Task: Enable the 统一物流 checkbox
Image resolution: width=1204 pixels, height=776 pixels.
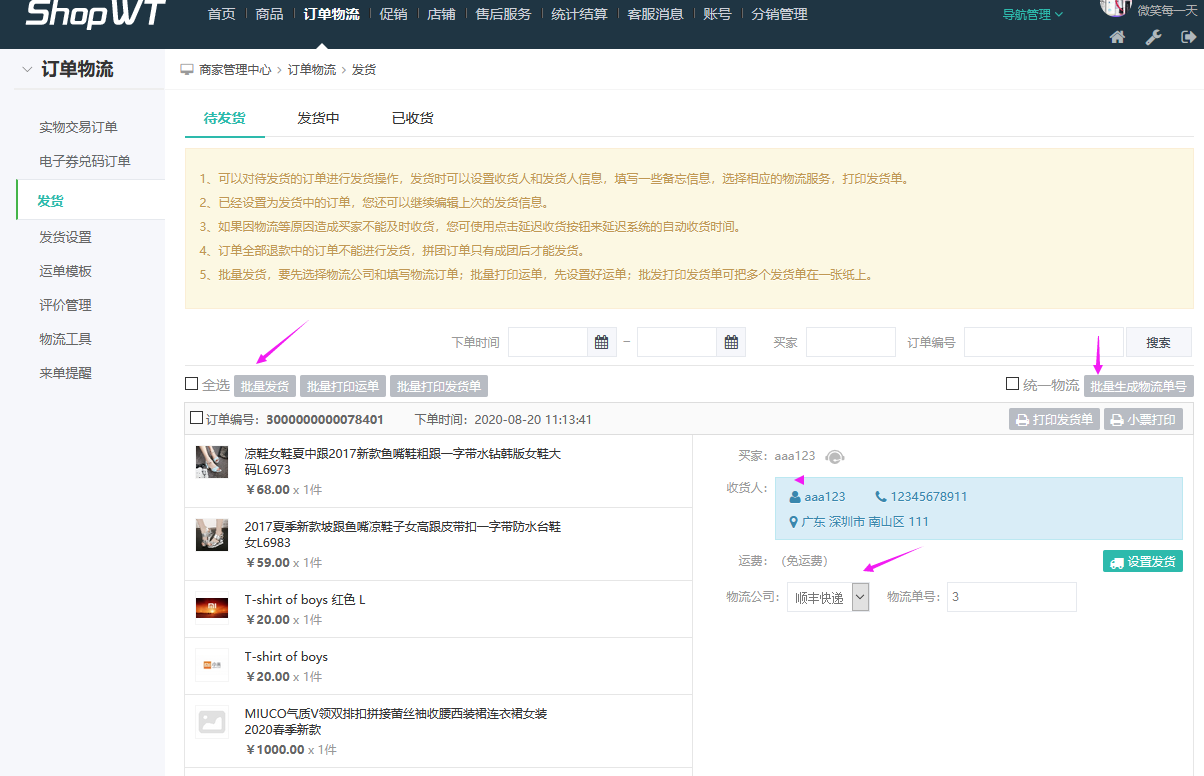Action: (1012, 384)
